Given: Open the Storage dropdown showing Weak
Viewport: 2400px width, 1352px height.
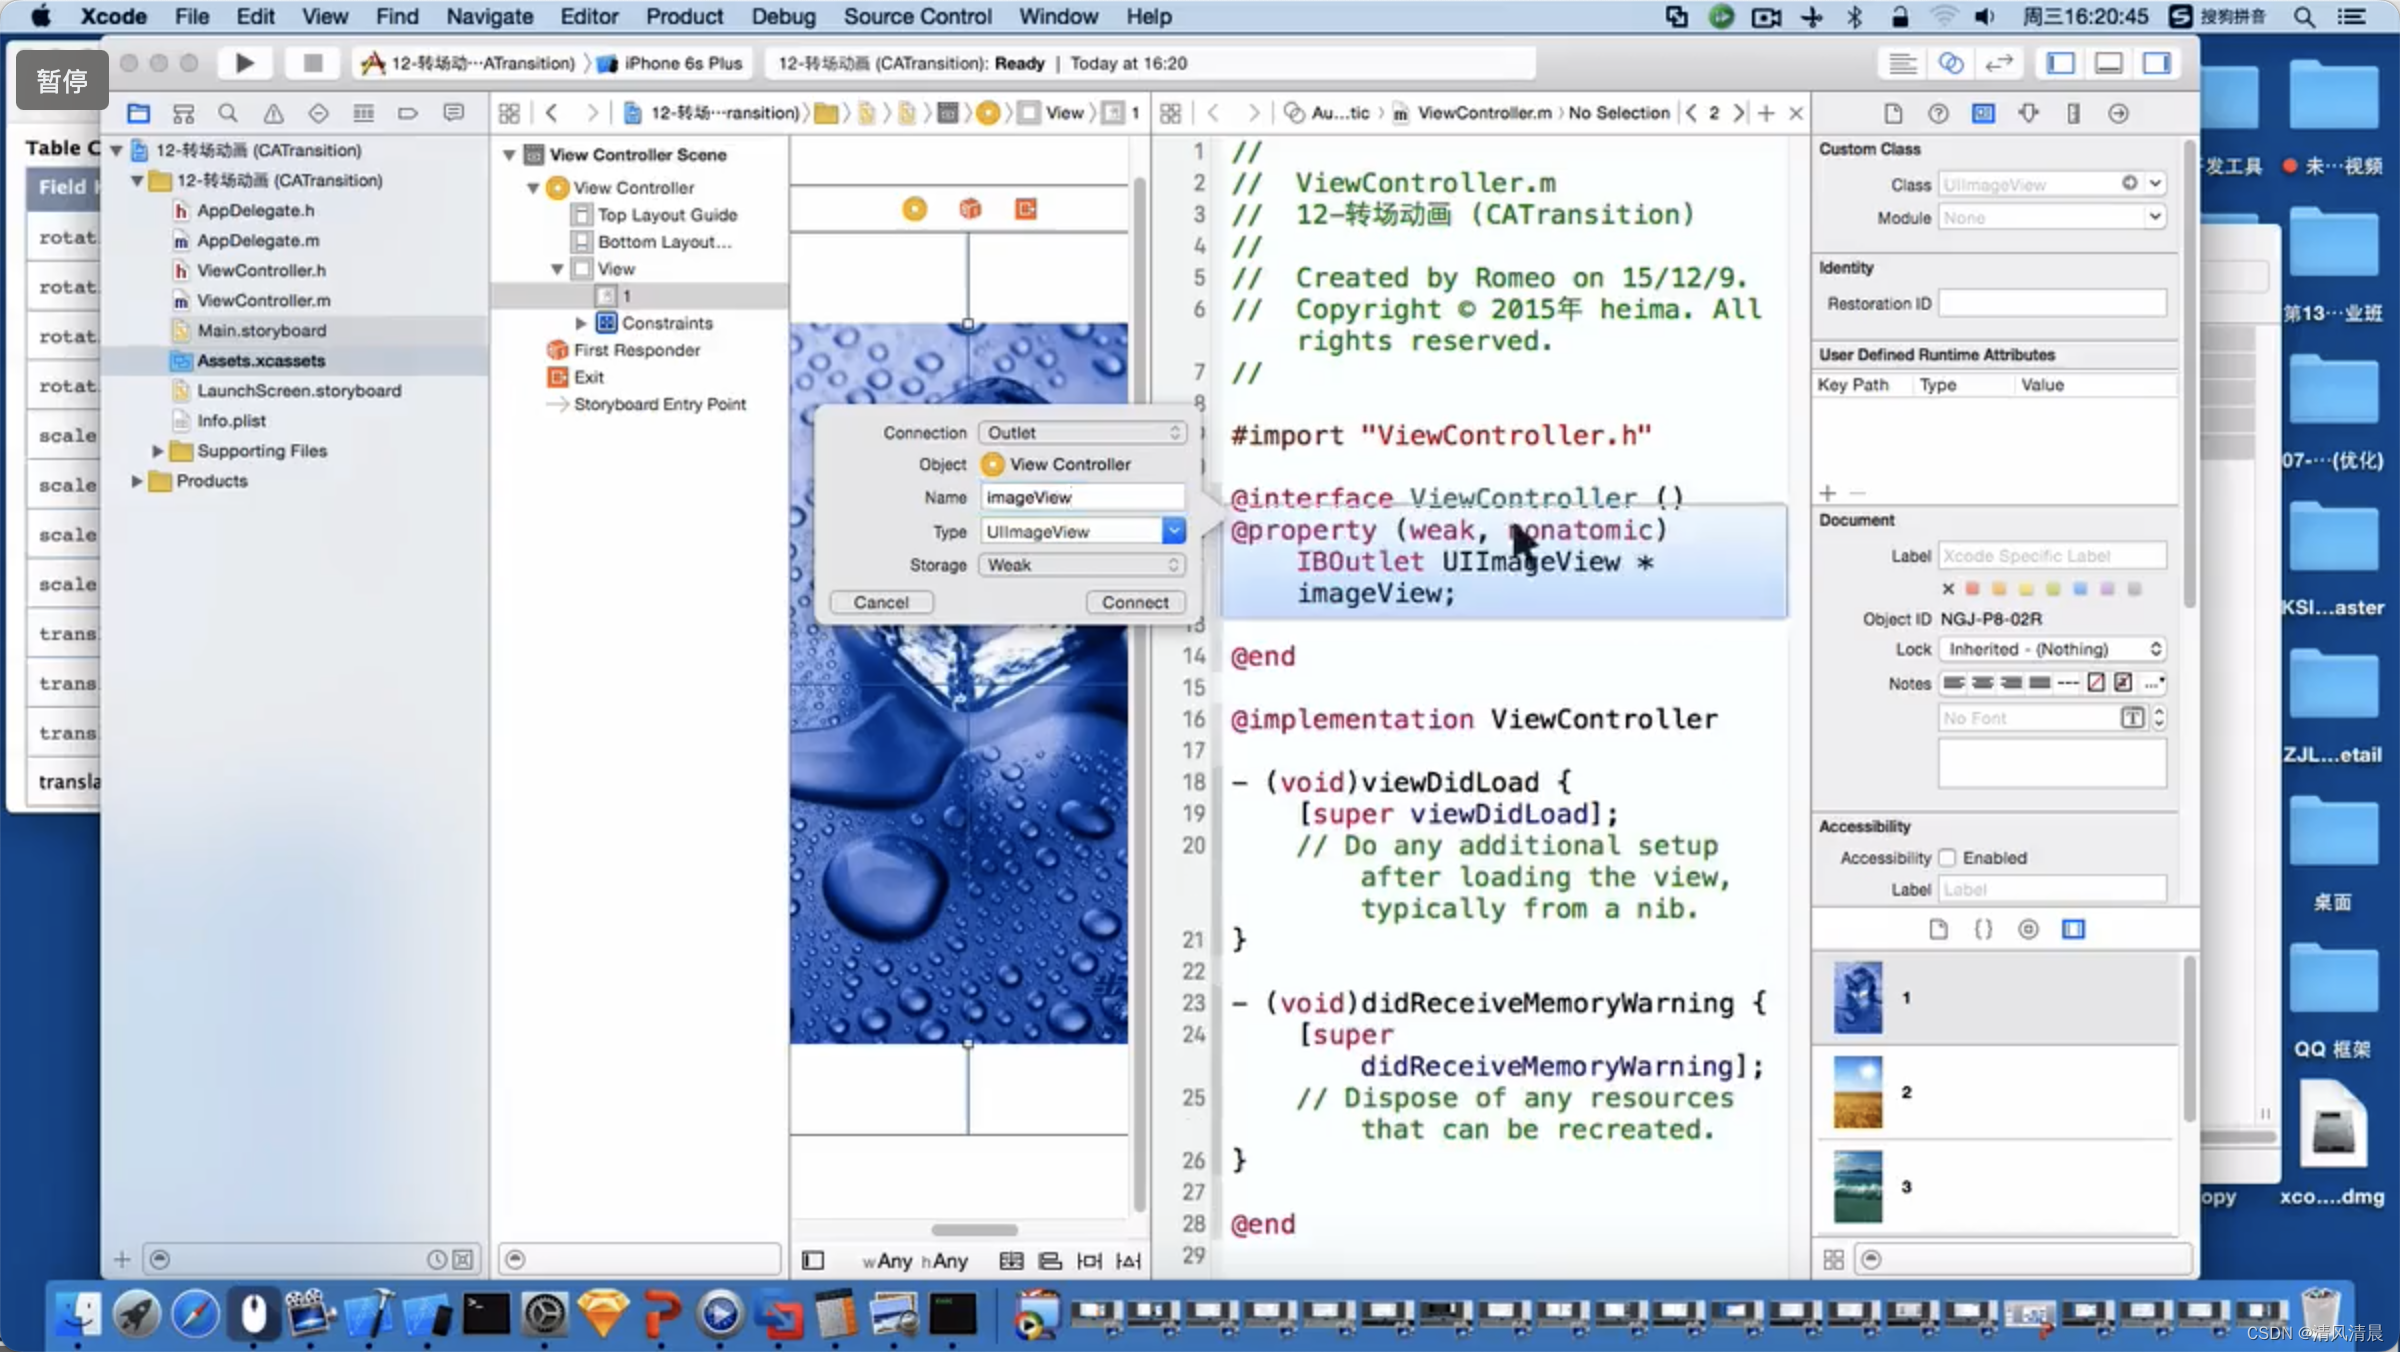Looking at the screenshot, I should 1081,564.
